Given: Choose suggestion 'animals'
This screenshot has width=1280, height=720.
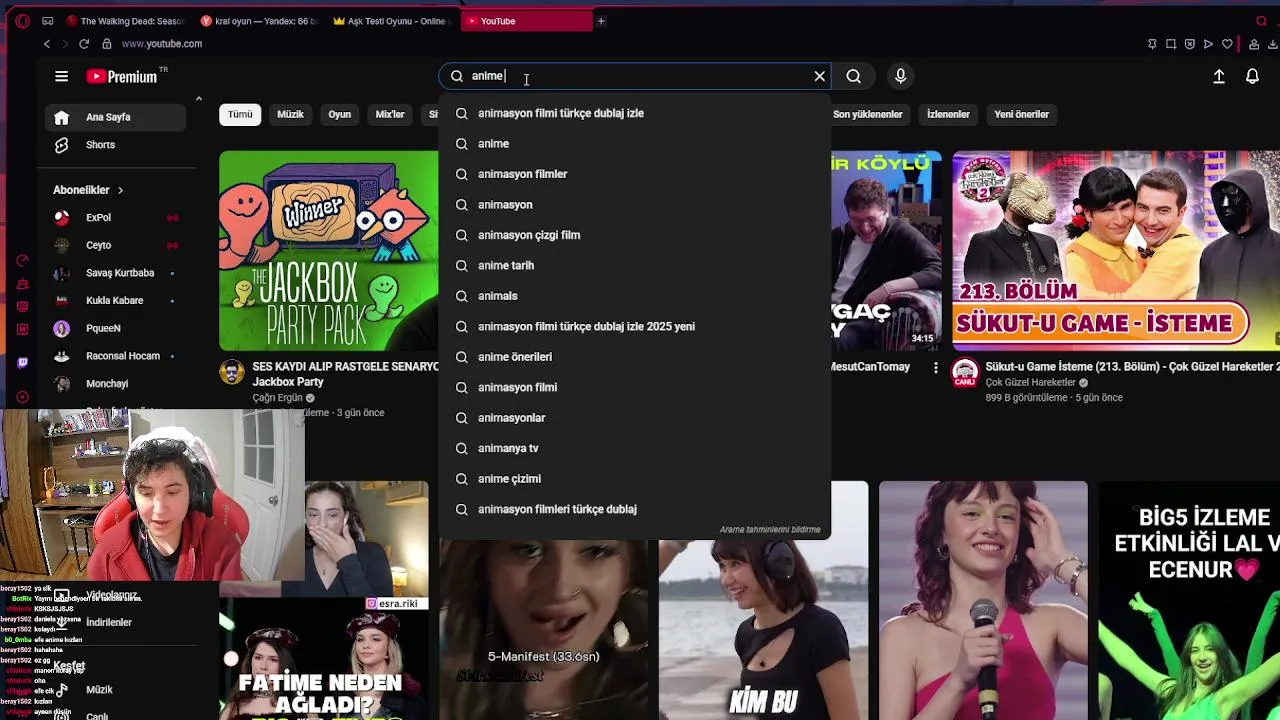Looking at the screenshot, I should point(635,296).
